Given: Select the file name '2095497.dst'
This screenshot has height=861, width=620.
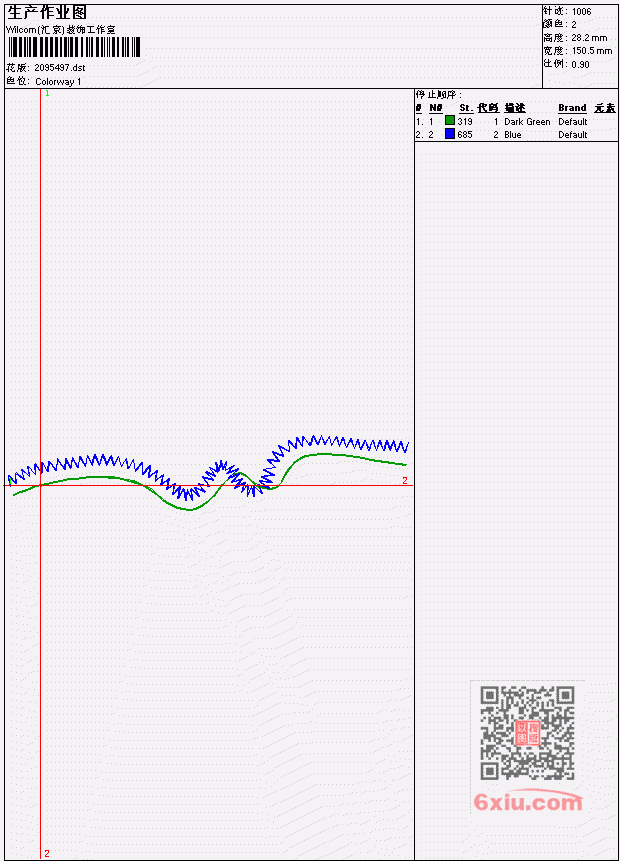Looking at the screenshot, I should click(x=60, y=68).
